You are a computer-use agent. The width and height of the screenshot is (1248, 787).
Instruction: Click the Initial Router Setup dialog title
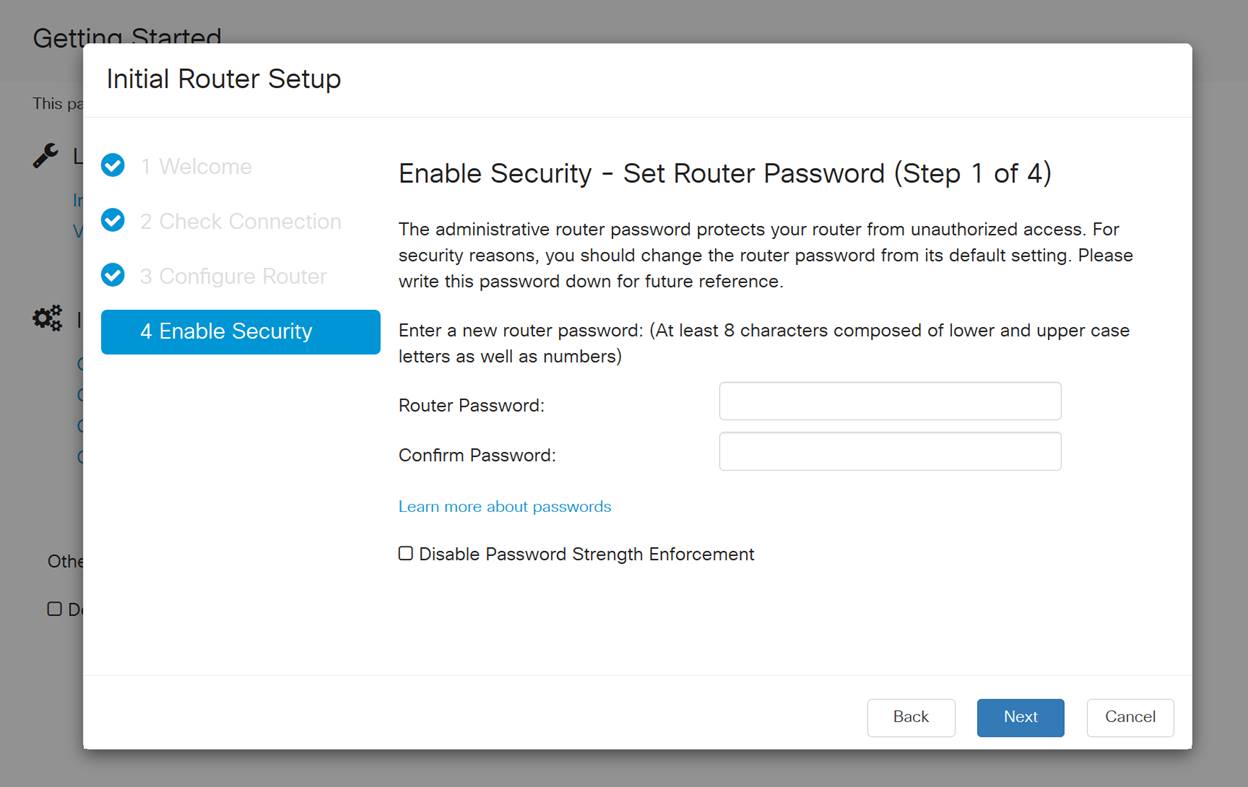point(224,79)
